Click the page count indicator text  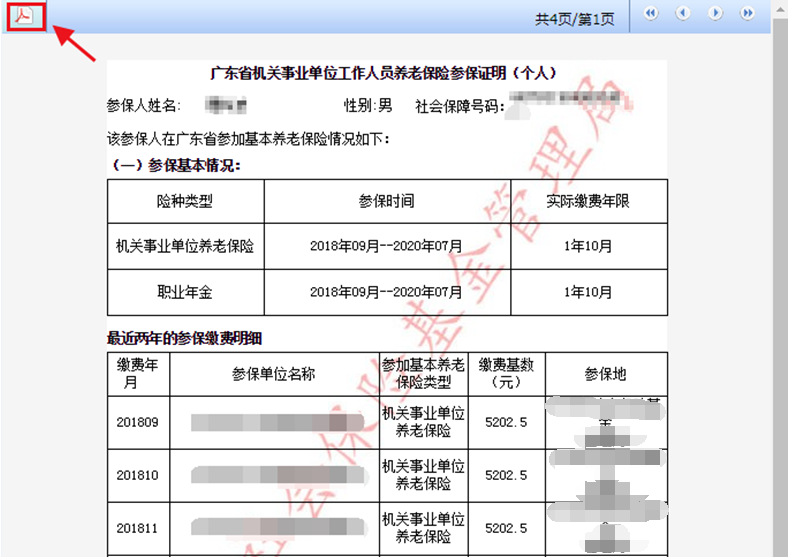pos(574,18)
